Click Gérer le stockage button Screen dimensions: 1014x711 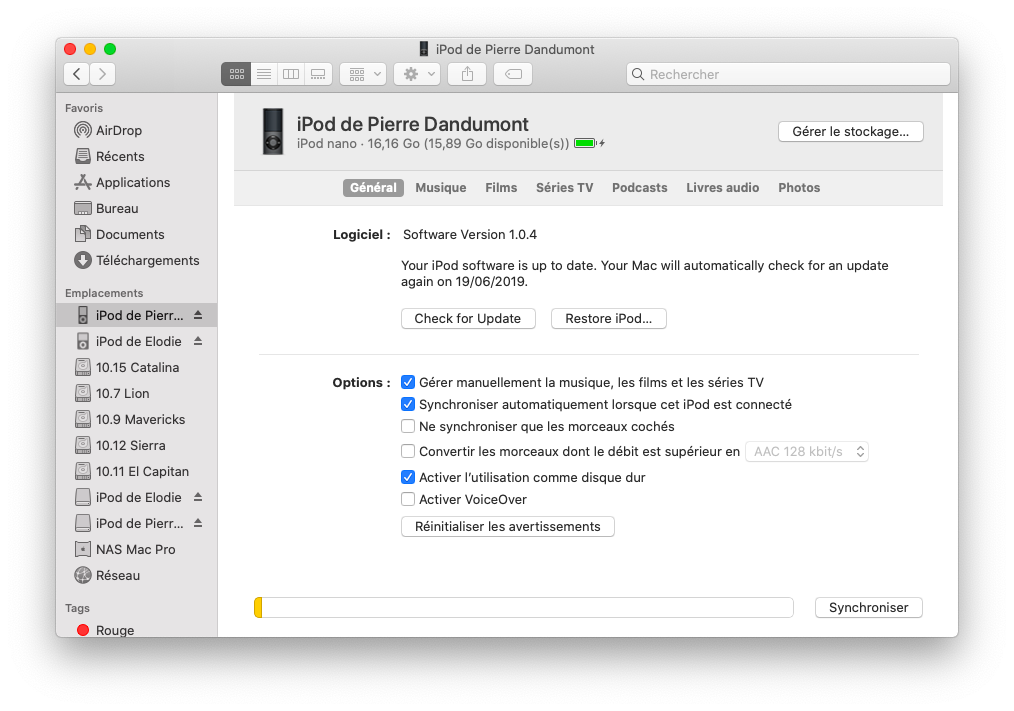click(x=850, y=131)
